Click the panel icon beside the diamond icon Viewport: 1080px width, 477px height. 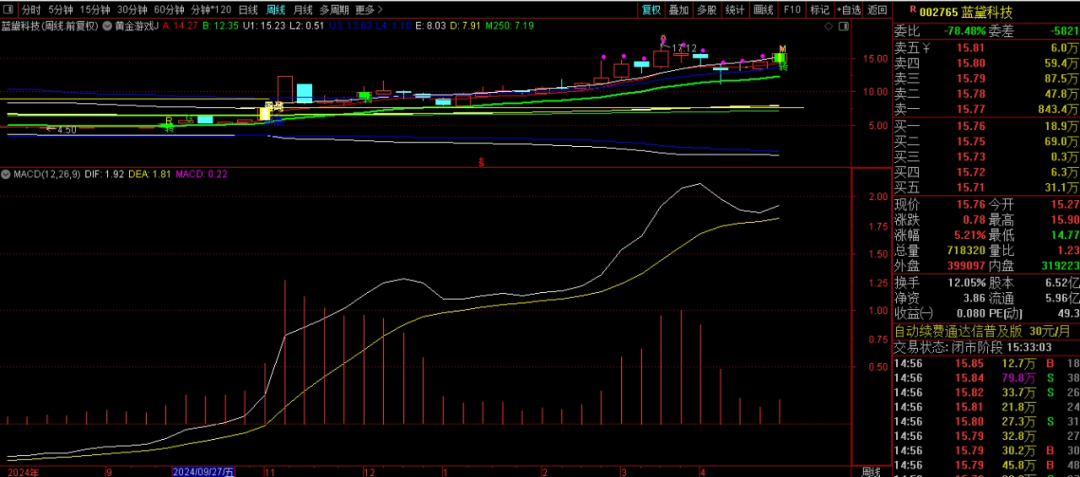pyautogui.click(x=844, y=26)
